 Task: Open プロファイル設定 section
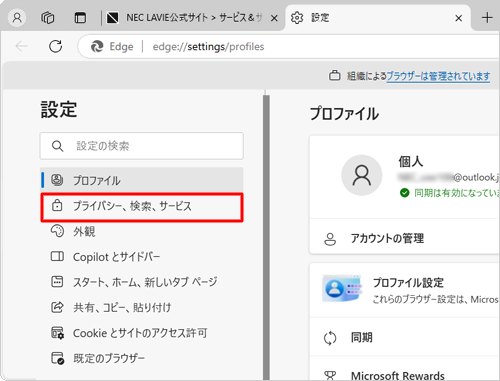(x=405, y=290)
